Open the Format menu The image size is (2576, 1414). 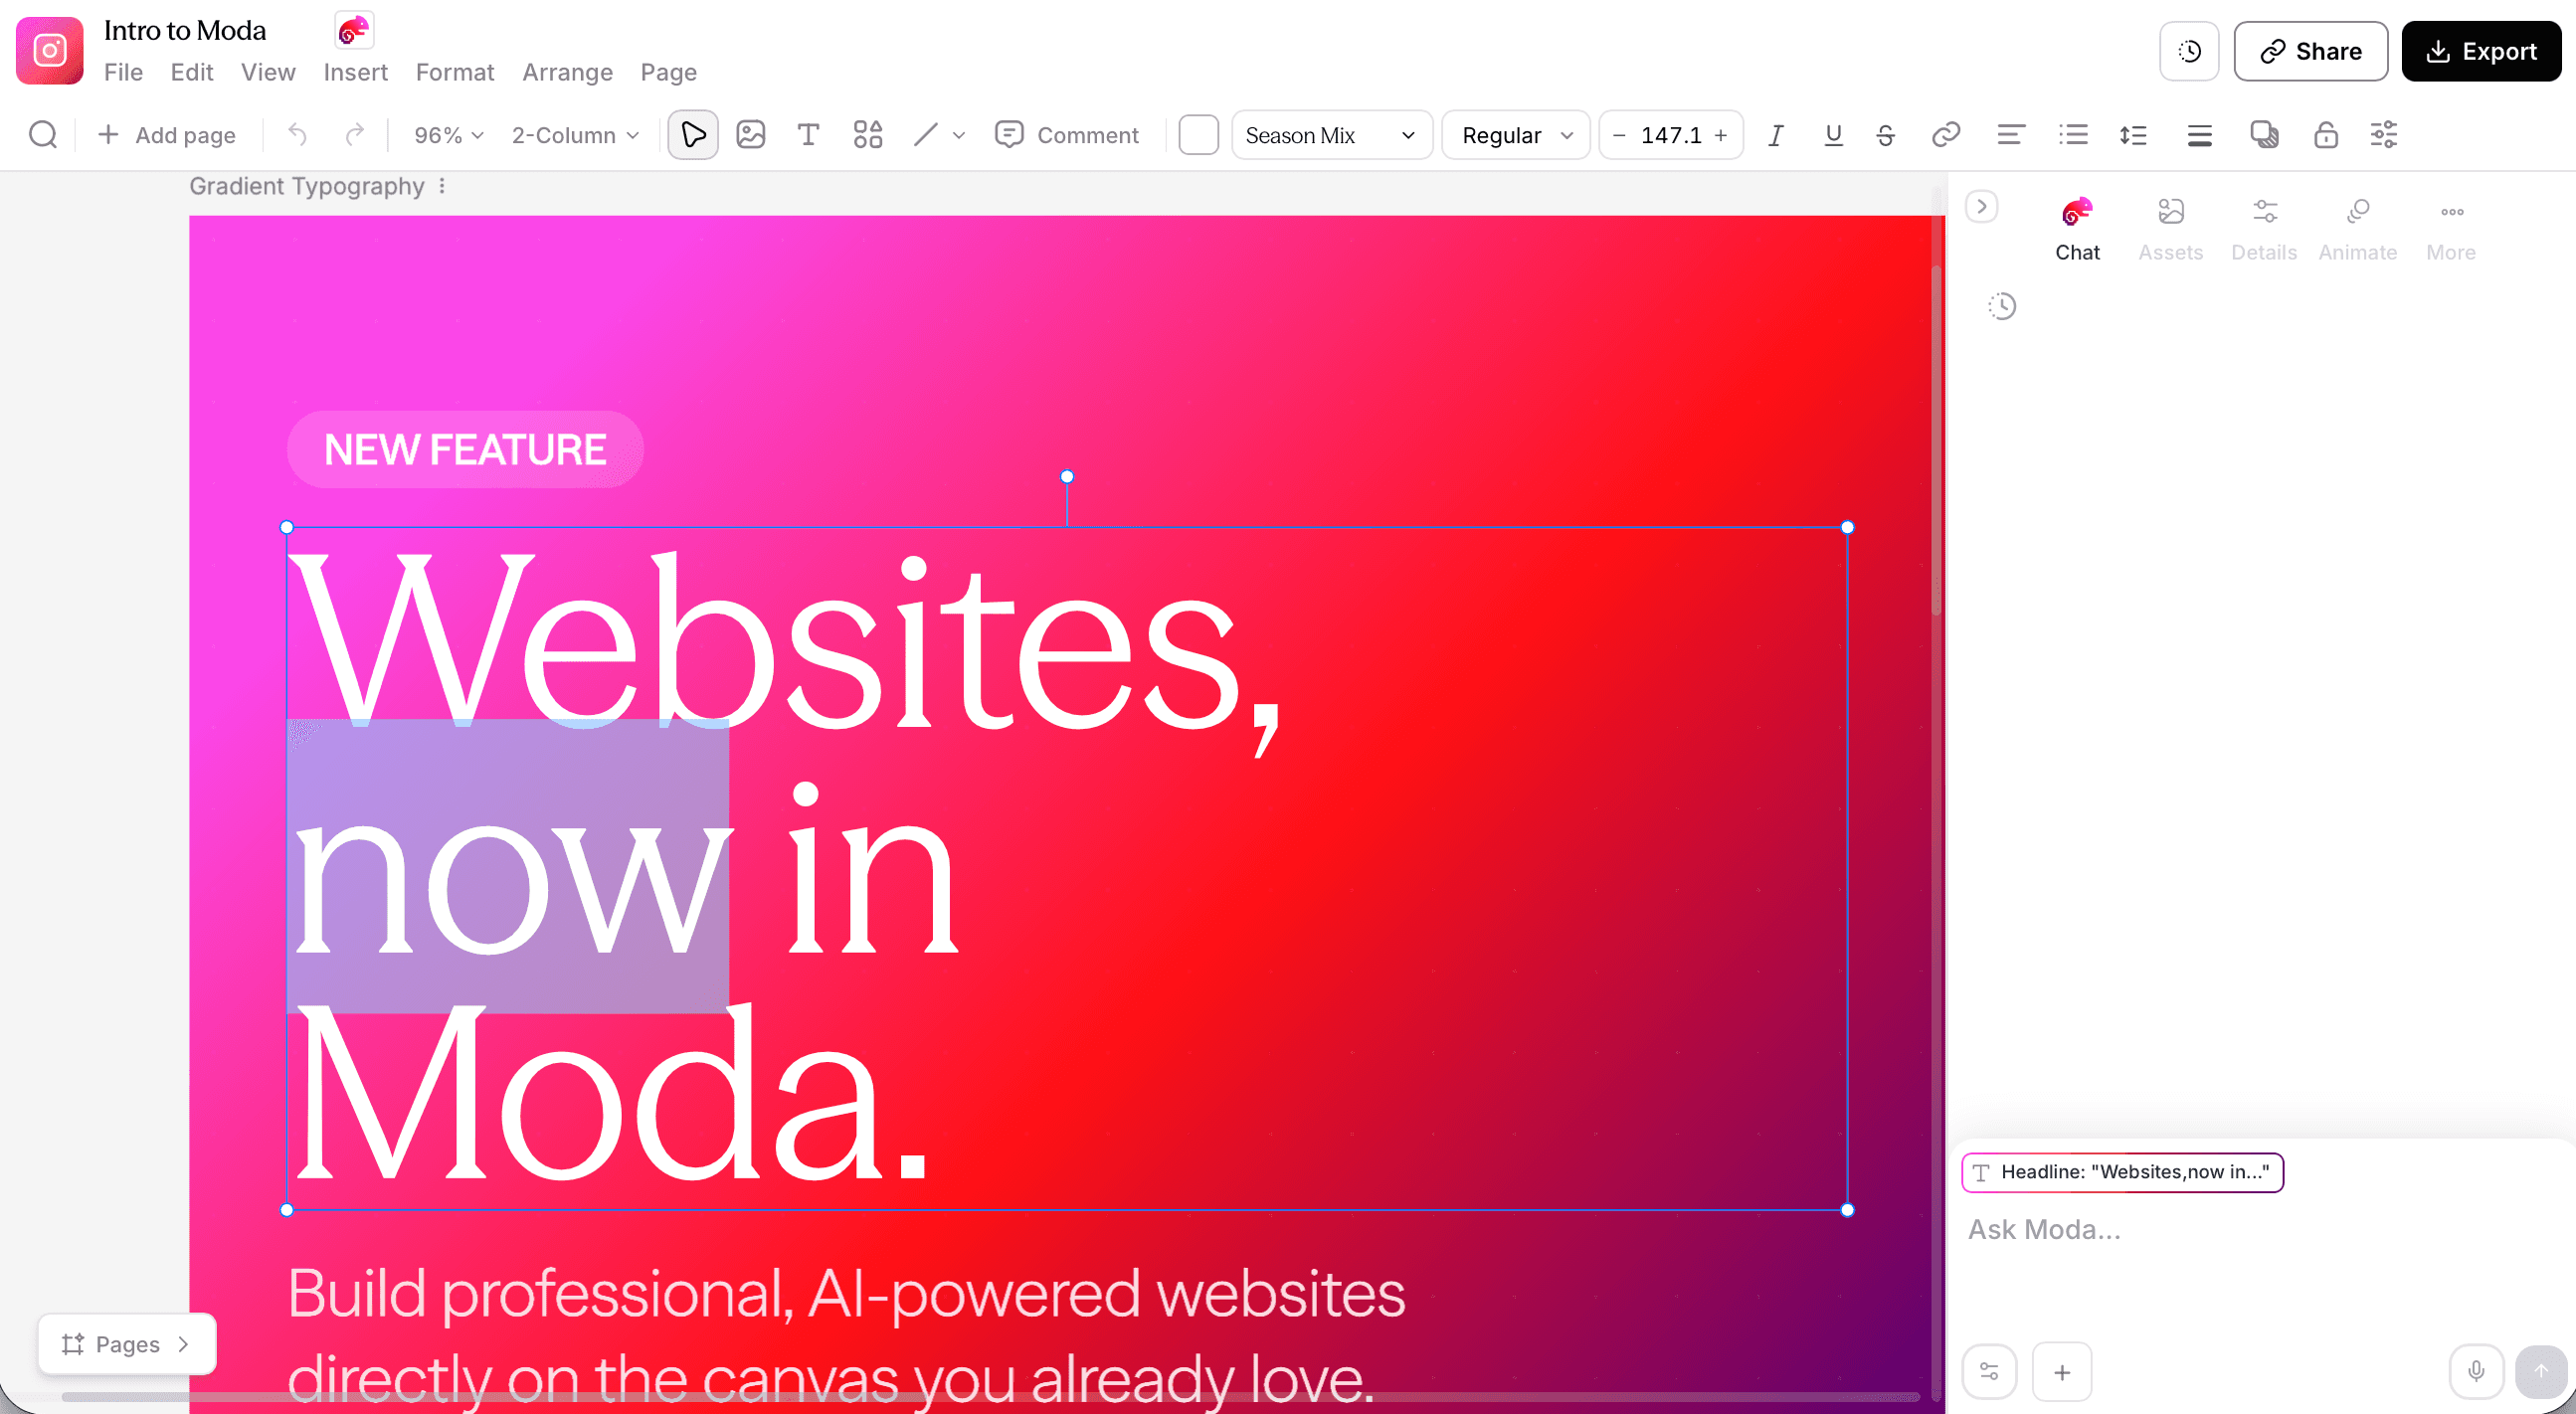tap(455, 72)
